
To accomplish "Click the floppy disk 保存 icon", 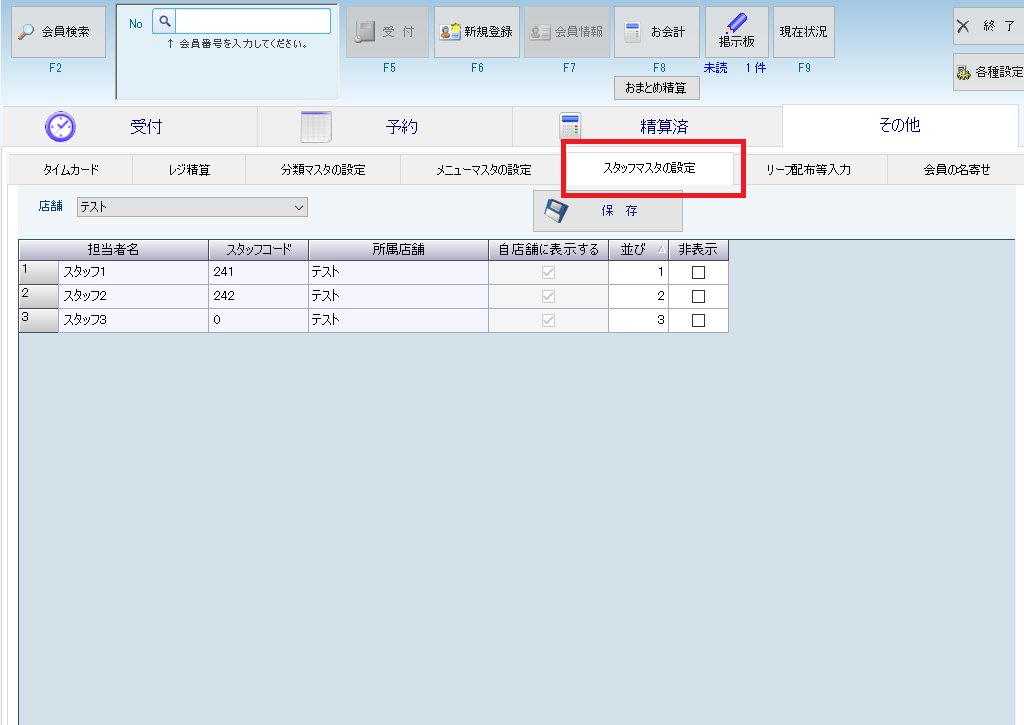I will pos(557,211).
